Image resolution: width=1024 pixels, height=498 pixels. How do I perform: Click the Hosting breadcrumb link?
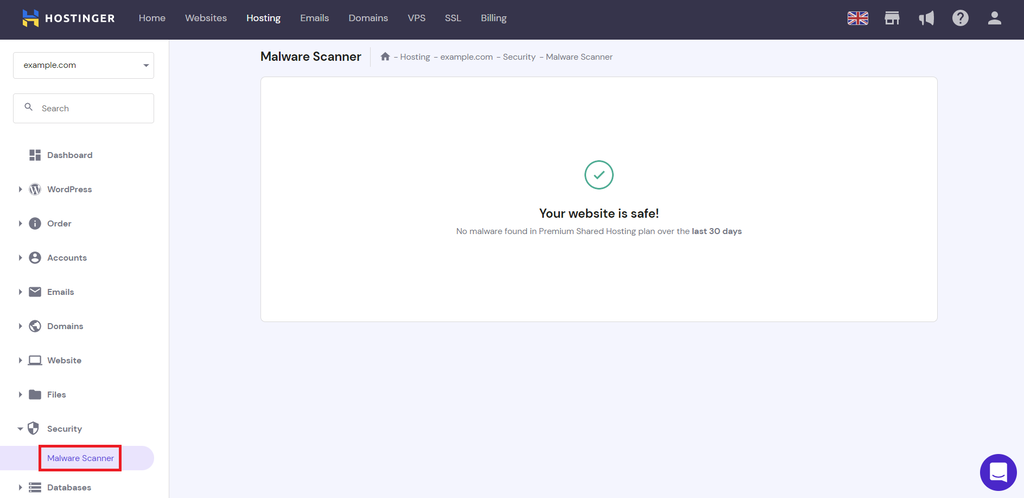point(415,57)
